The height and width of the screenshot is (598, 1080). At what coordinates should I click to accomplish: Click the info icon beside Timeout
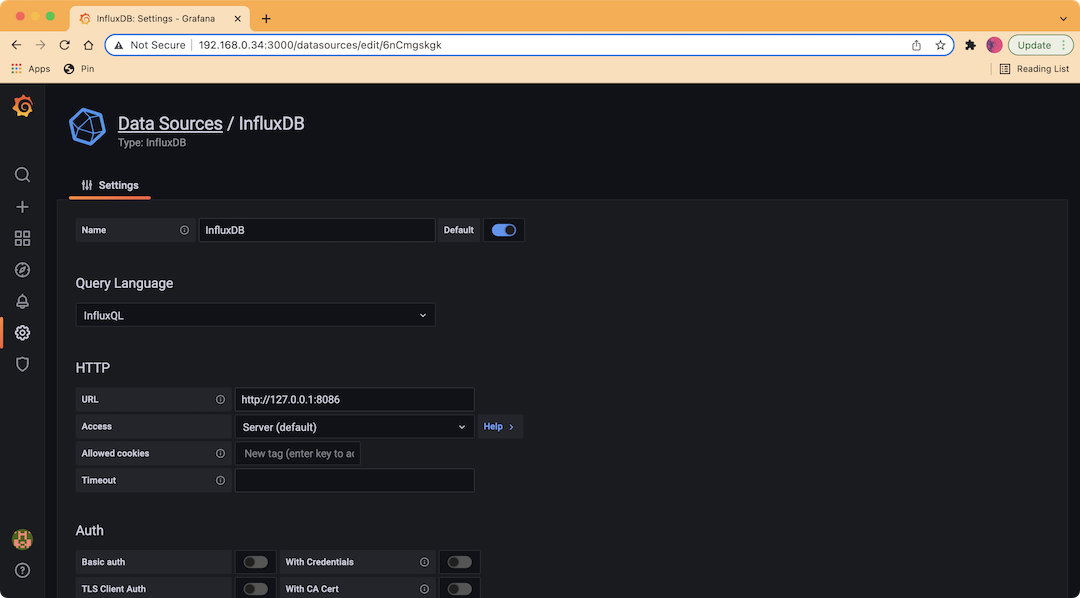pos(220,480)
